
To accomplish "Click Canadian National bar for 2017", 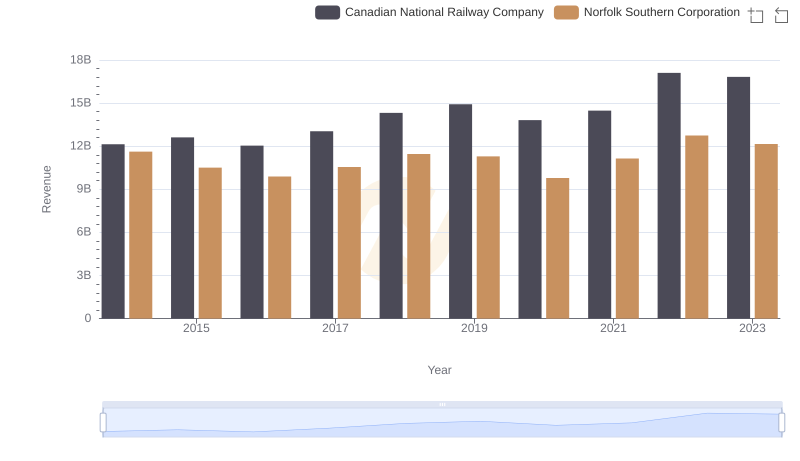I will pyautogui.click(x=321, y=225).
